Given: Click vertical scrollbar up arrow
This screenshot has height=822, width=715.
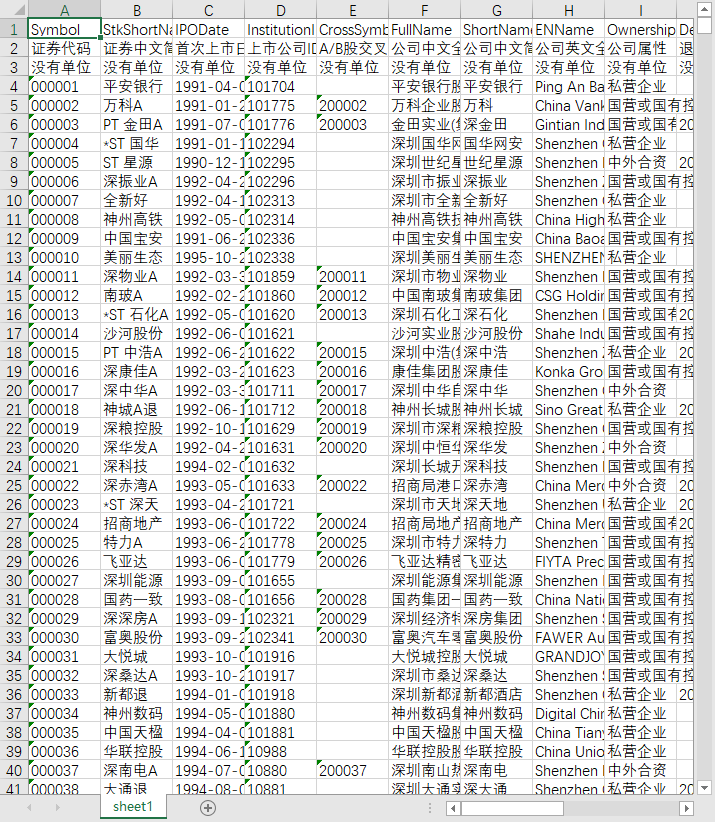Looking at the screenshot, I should (704, 9).
